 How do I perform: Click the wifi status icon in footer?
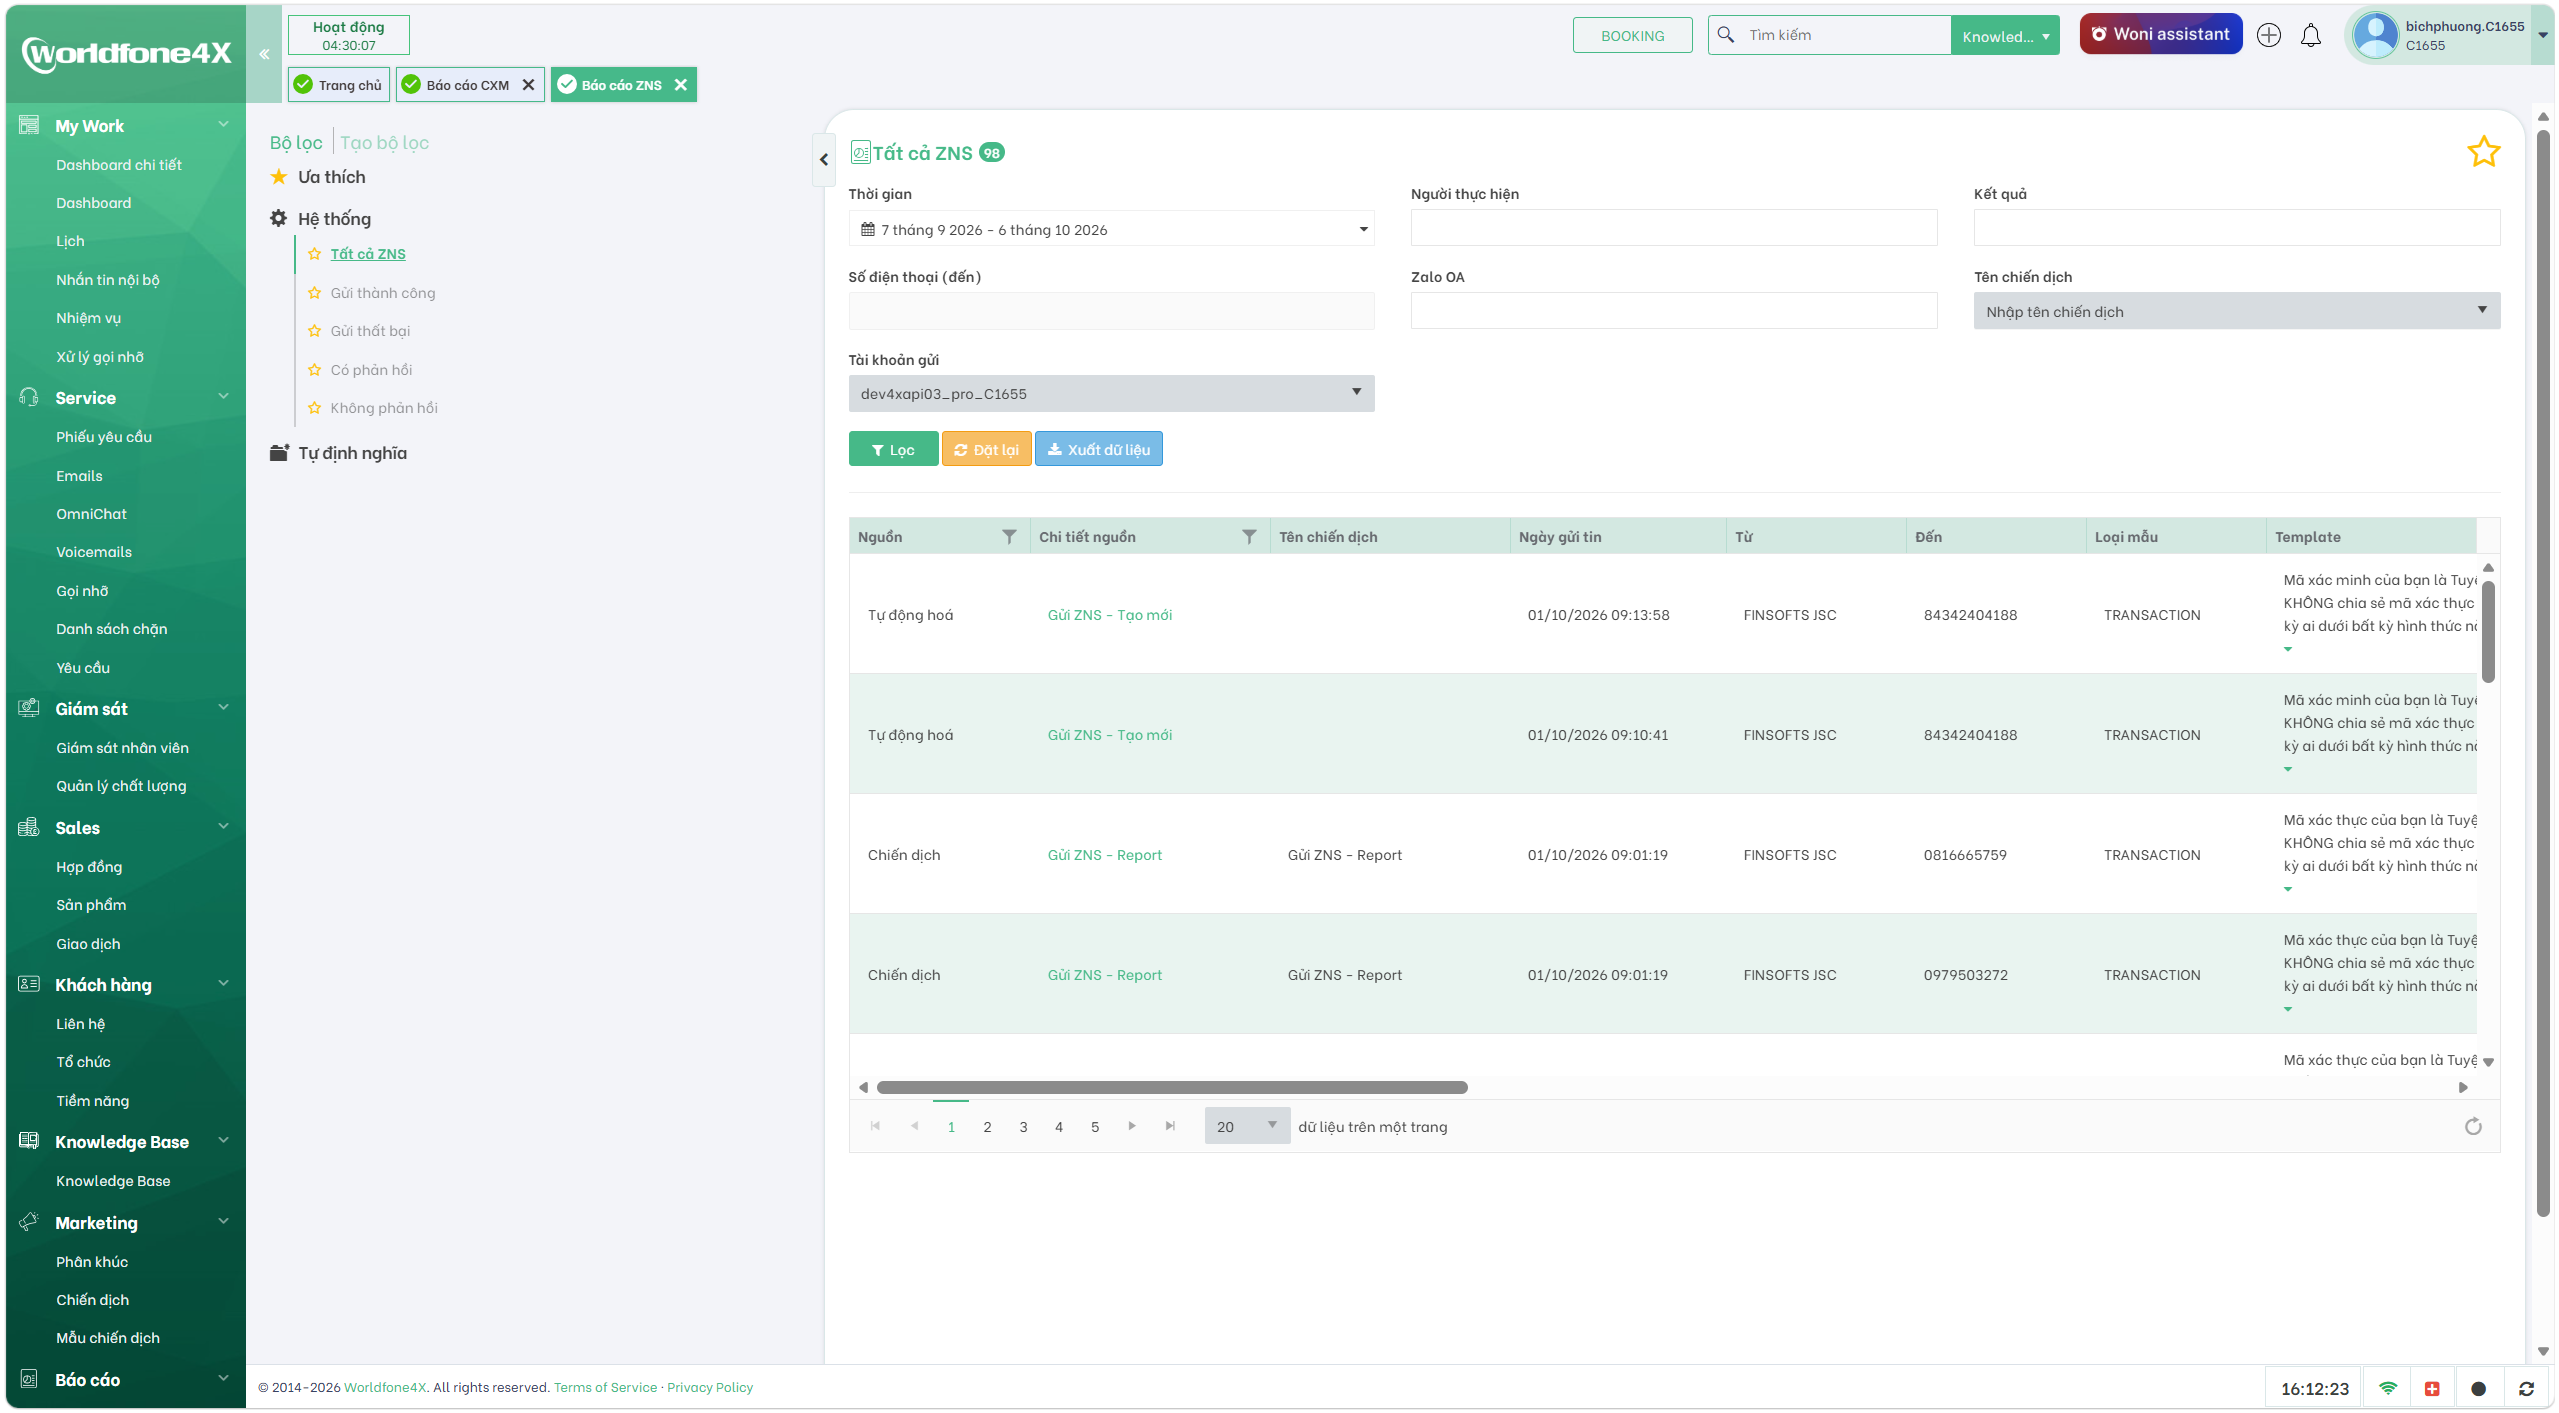click(x=2388, y=1389)
